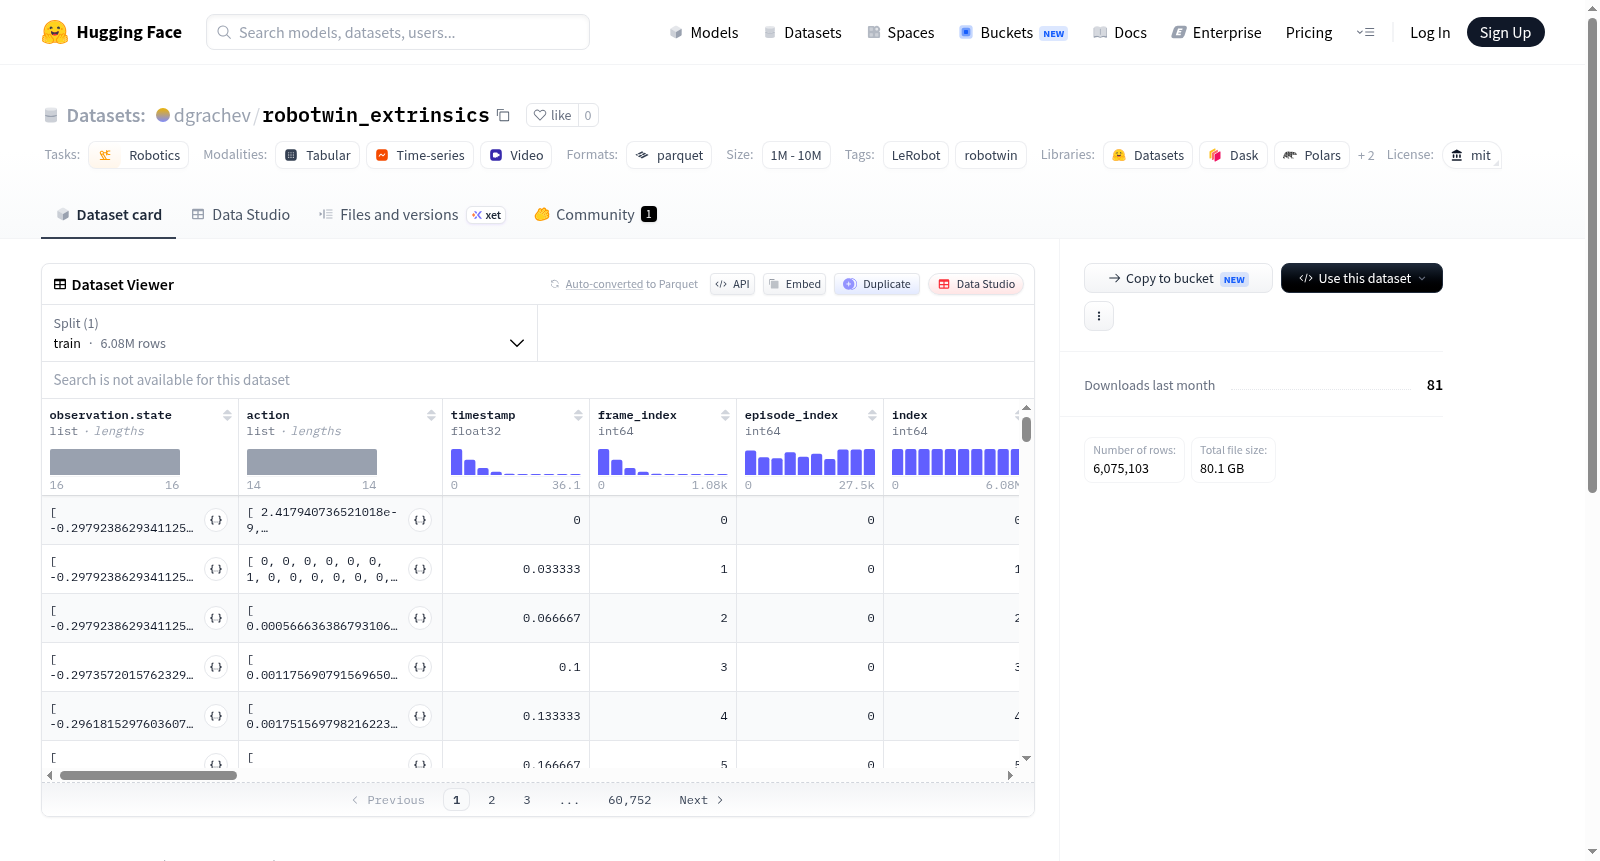Click the Embed button
This screenshot has height=861, width=1600.
click(x=795, y=284)
